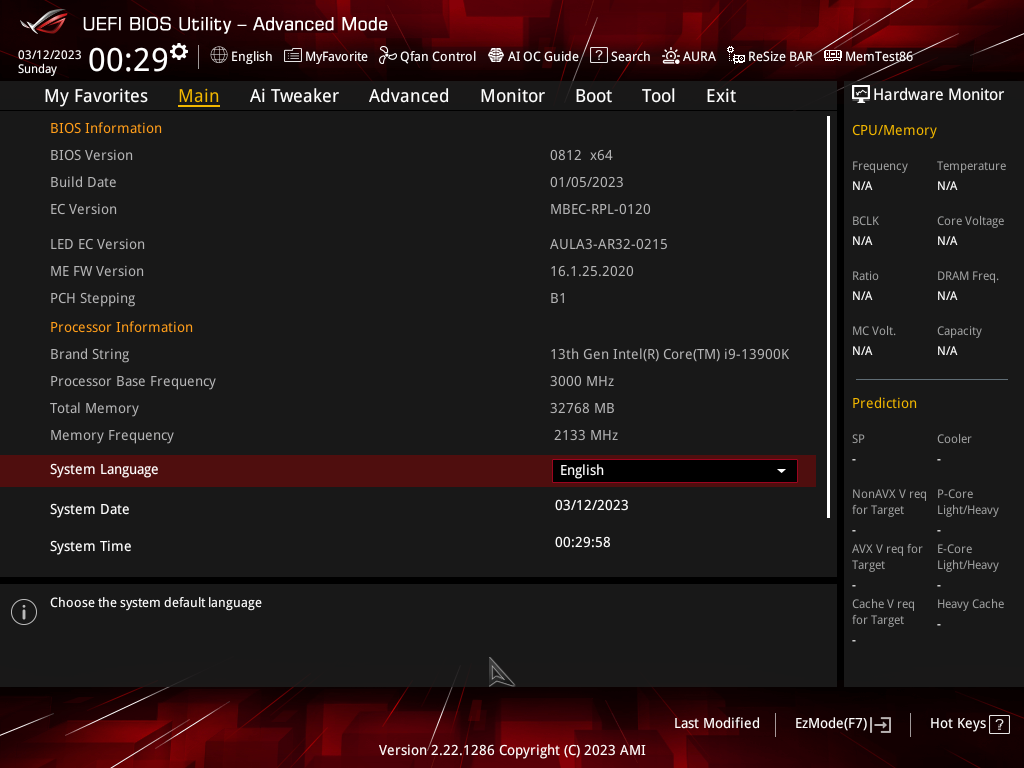Click the settings gear next to the clock

[x=179, y=52]
